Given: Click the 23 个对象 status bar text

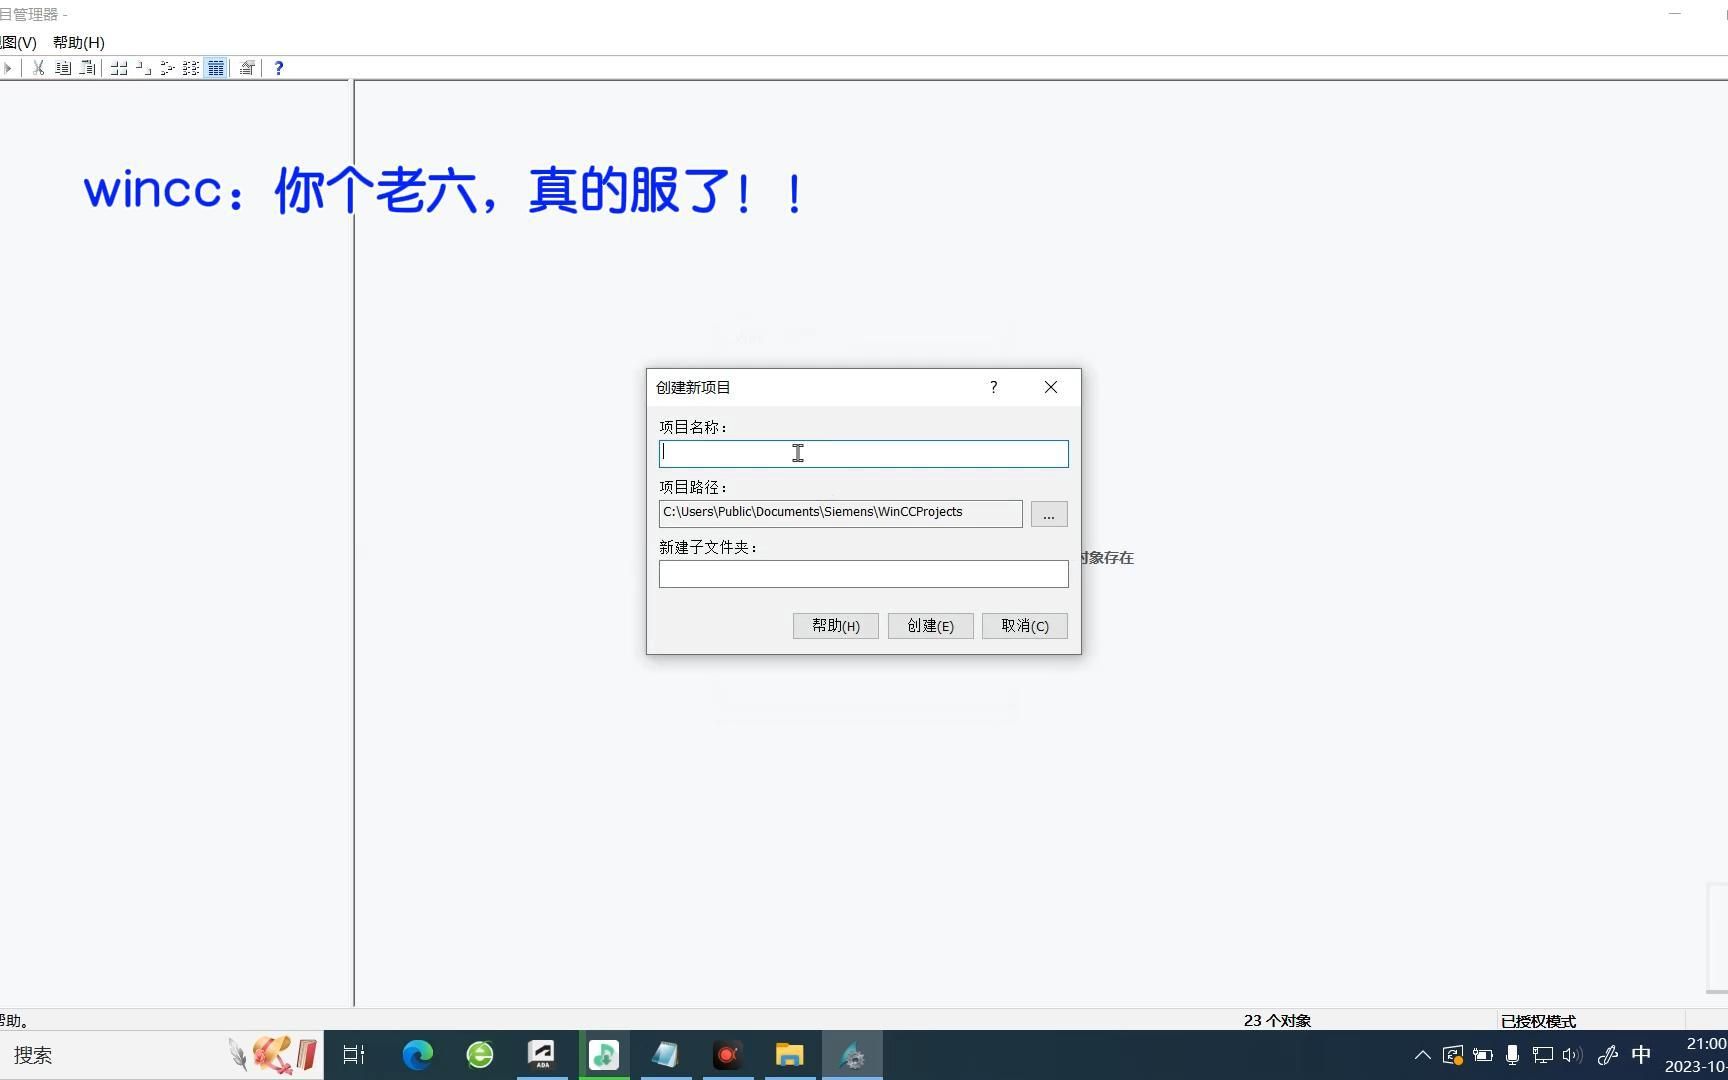Looking at the screenshot, I should point(1277,1021).
